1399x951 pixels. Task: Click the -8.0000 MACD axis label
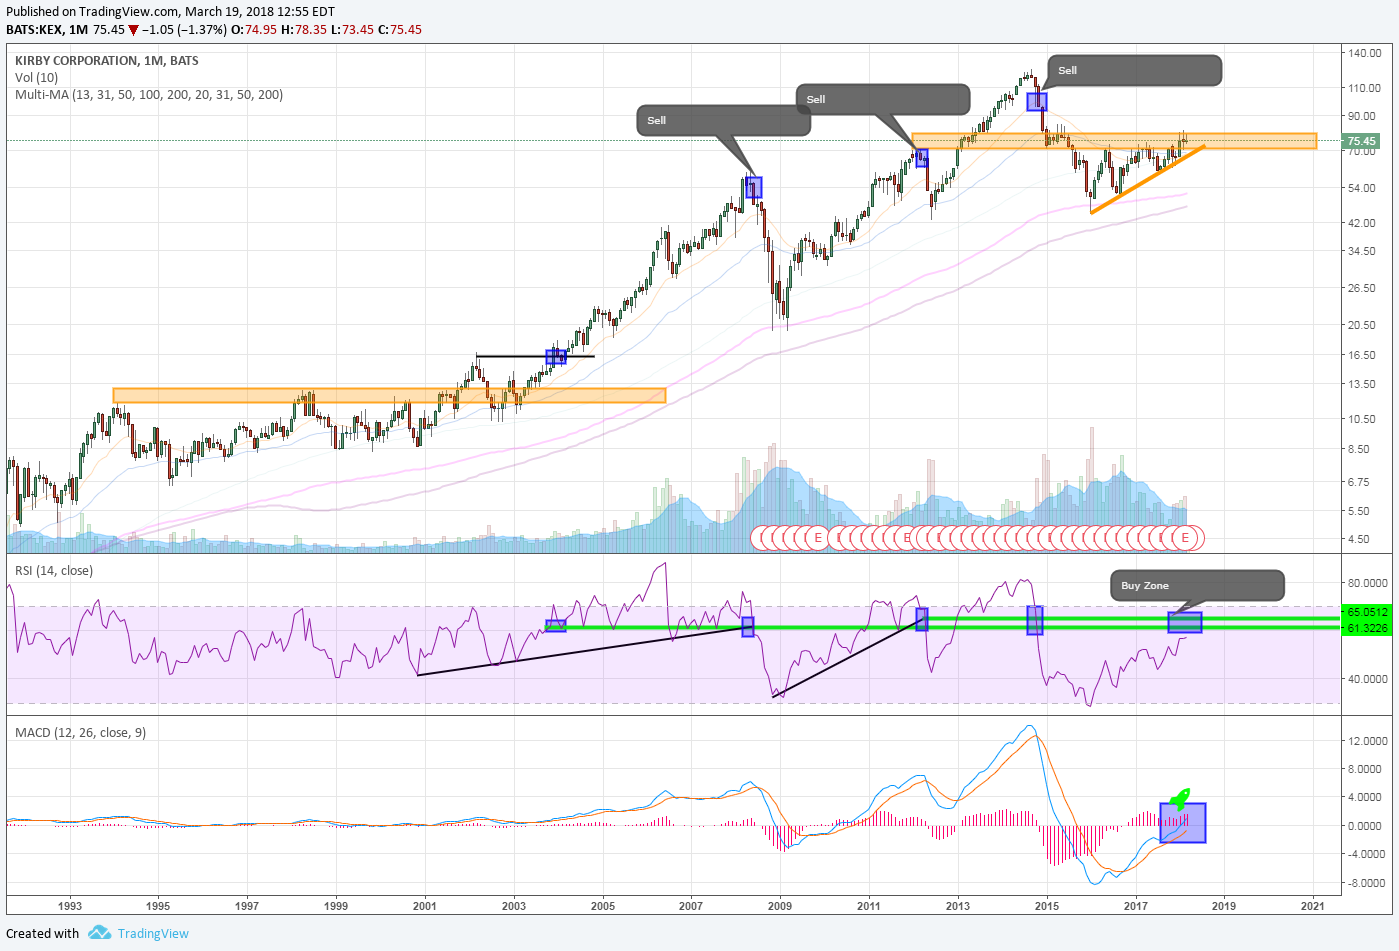1366,883
